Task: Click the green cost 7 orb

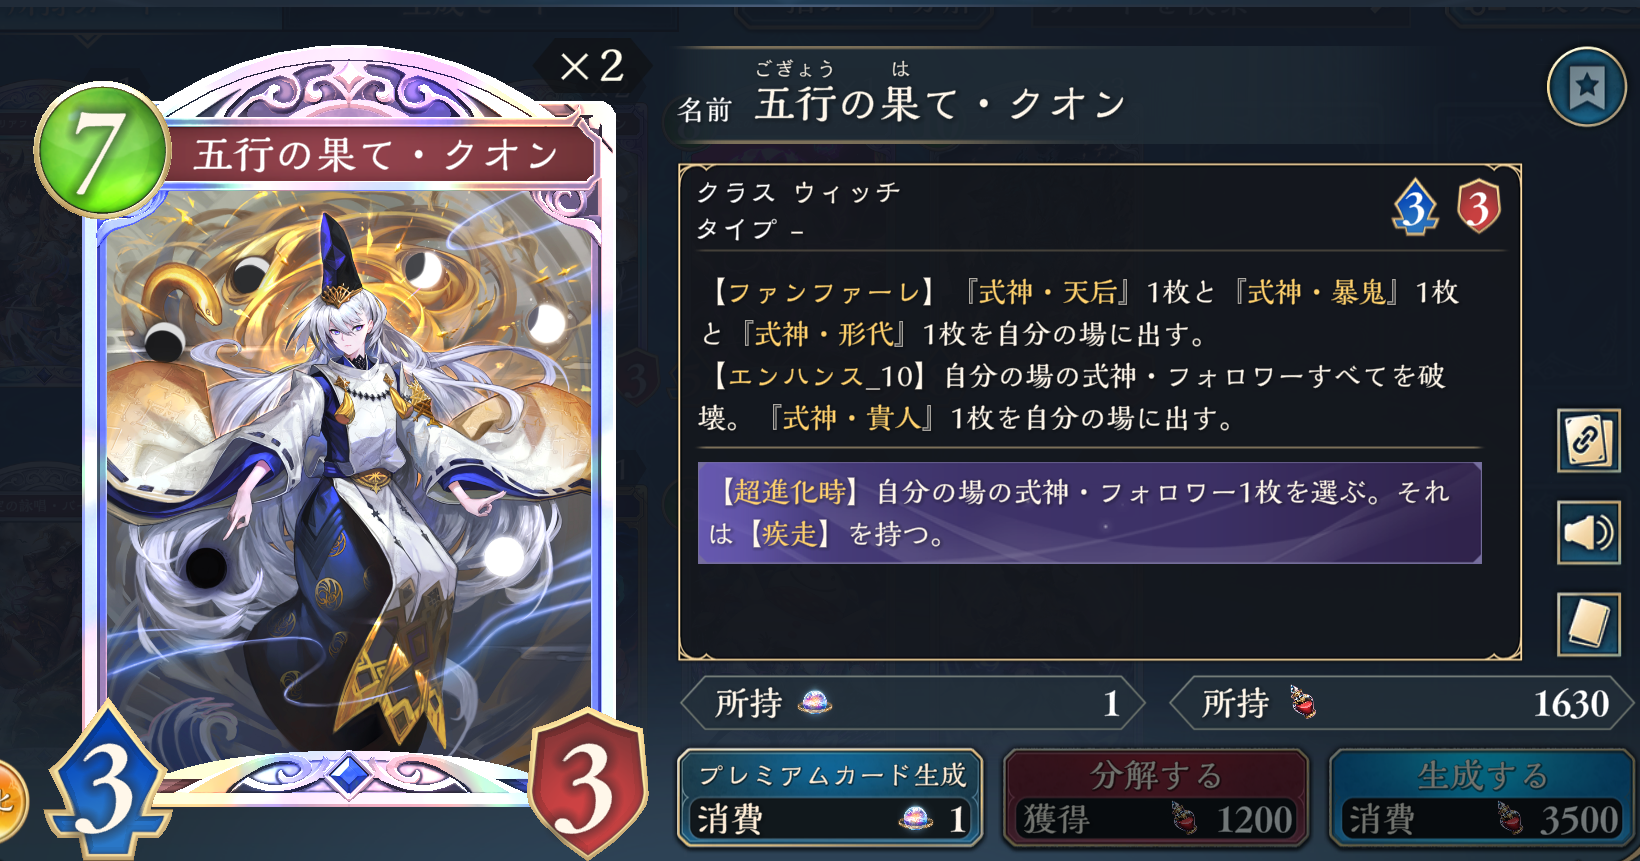Action: (x=102, y=150)
